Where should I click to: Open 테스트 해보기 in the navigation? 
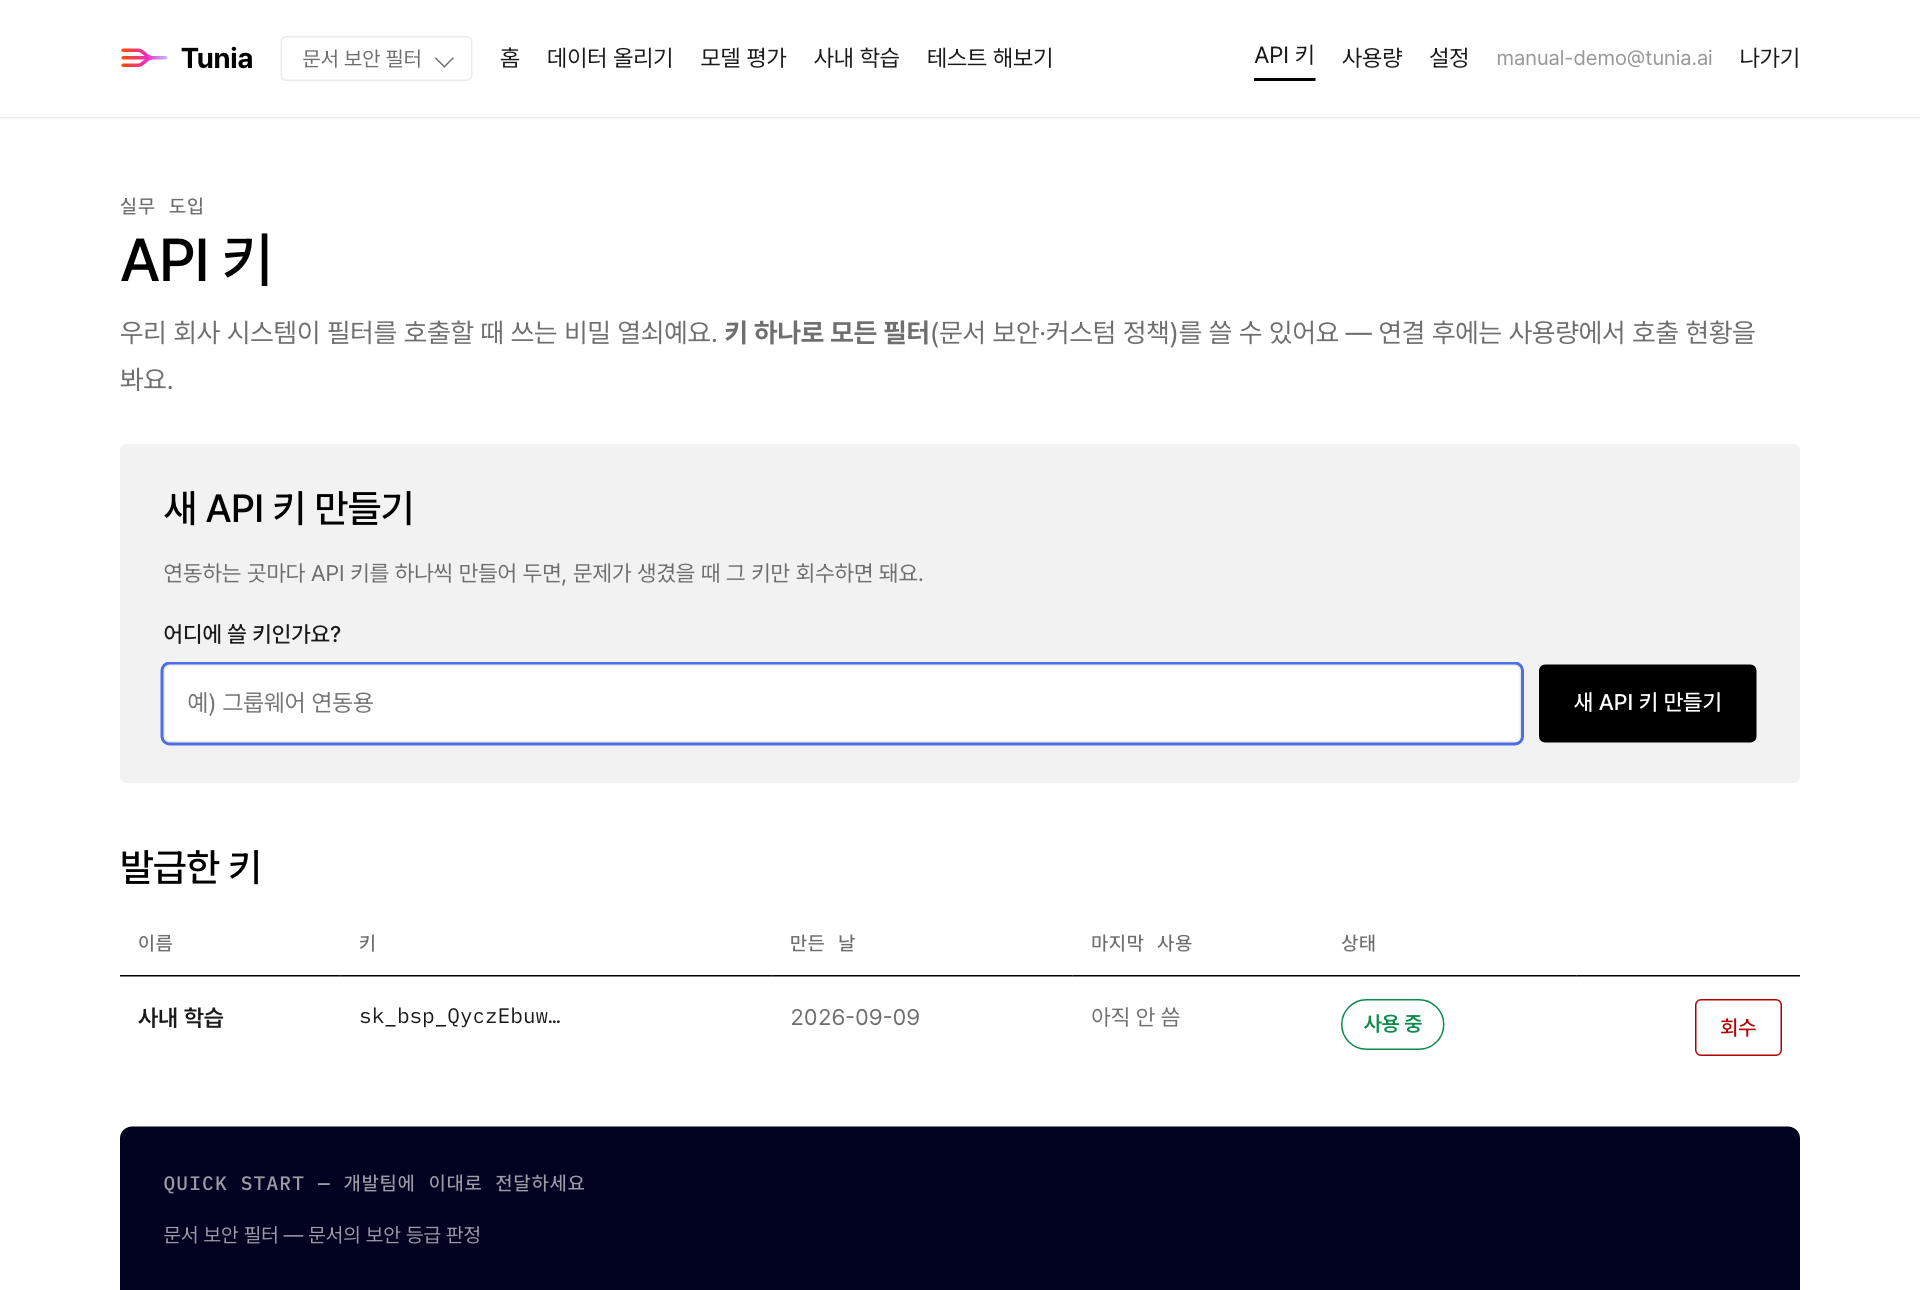(x=990, y=58)
